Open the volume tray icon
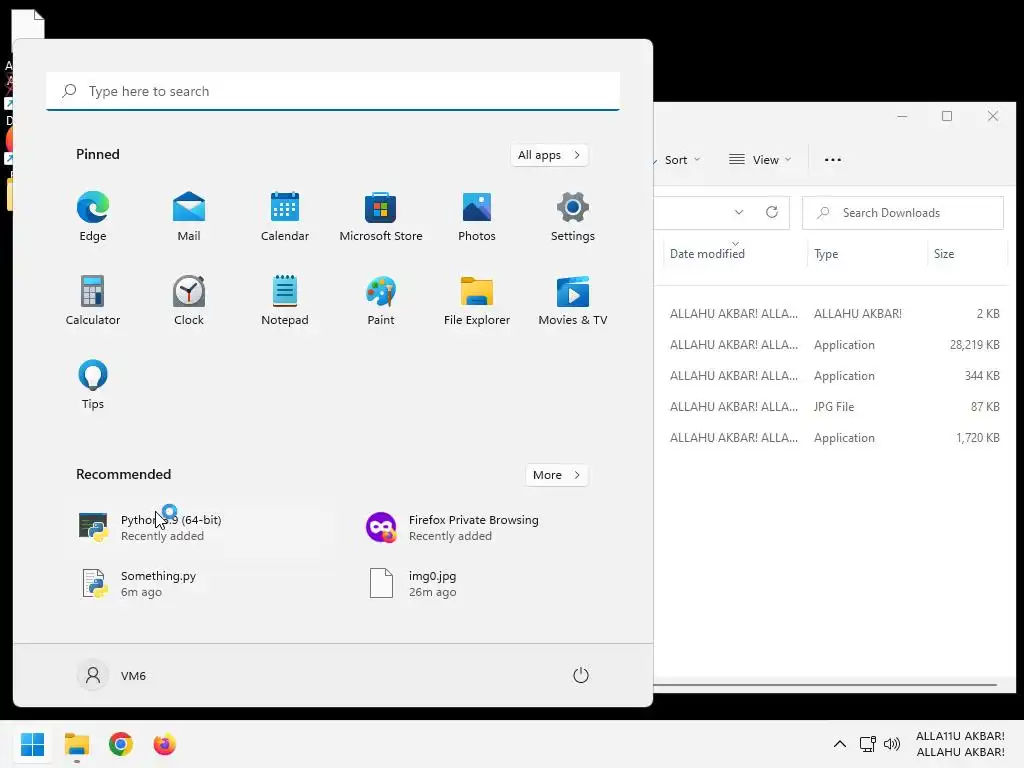The width and height of the screenshot is (1024, 768). coord(891,744)
